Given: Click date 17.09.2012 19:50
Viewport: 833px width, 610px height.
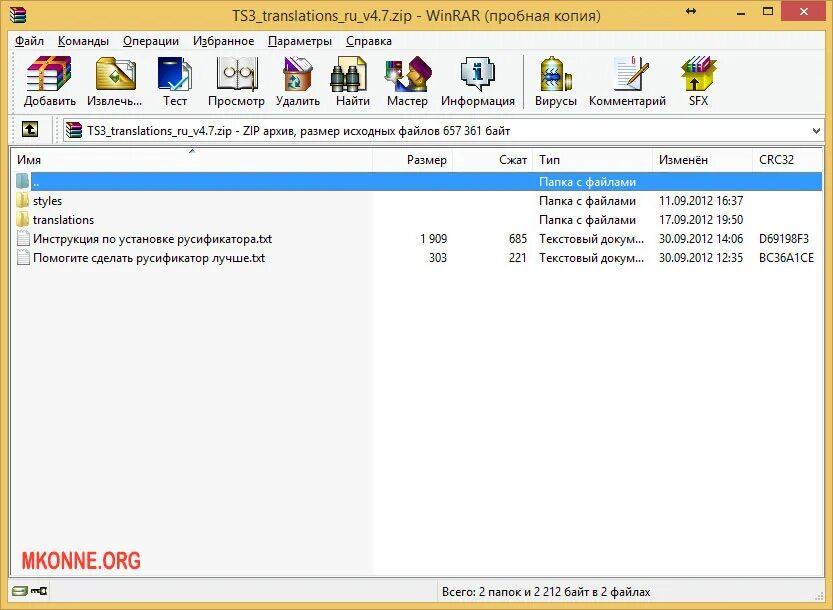Looking at the screenshot, I should tap(701, 219).
